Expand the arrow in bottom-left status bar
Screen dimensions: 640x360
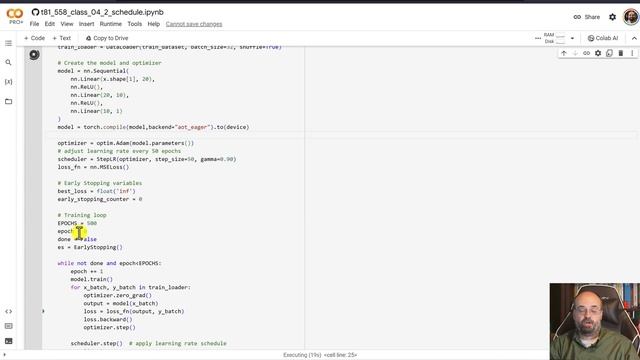pyautogui.click(x=4, y=355)
